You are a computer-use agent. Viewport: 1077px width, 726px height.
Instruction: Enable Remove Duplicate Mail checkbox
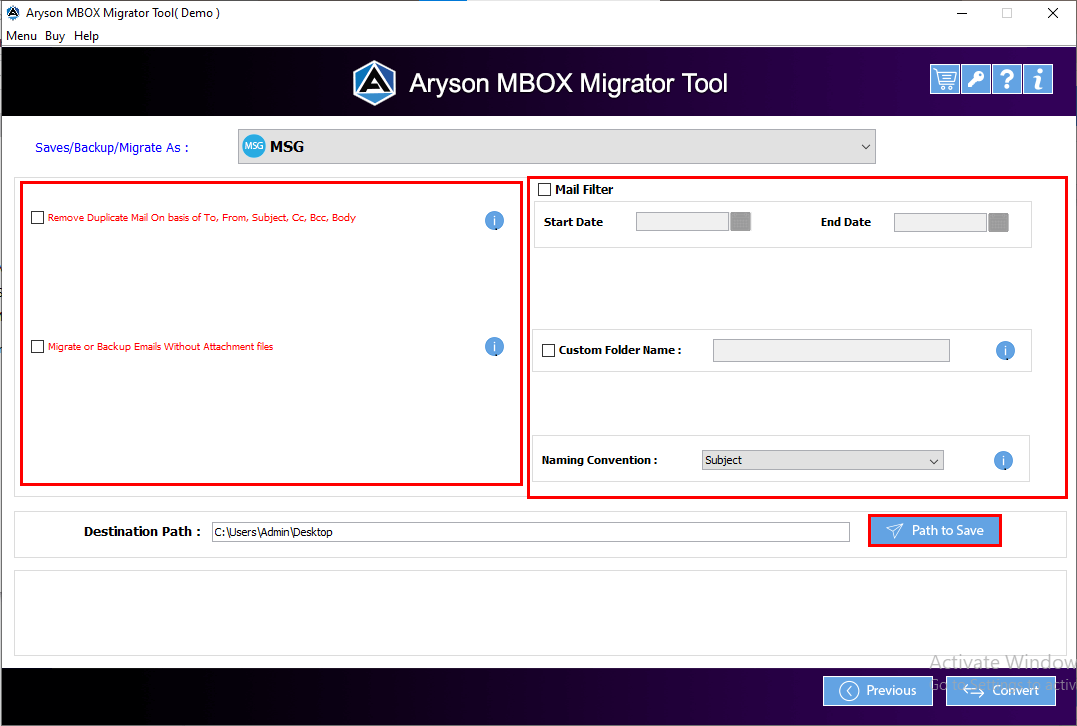click(x=38, y=218)
